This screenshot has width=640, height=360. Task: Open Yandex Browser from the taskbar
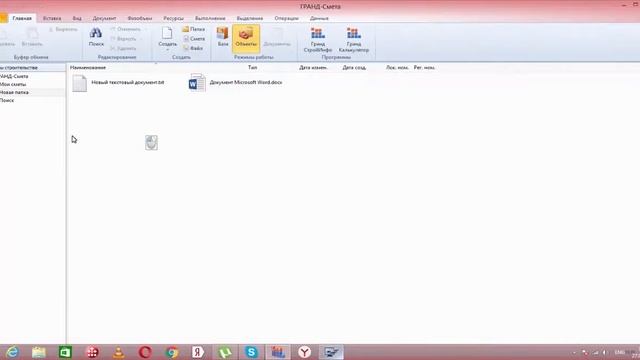(304, 352)
